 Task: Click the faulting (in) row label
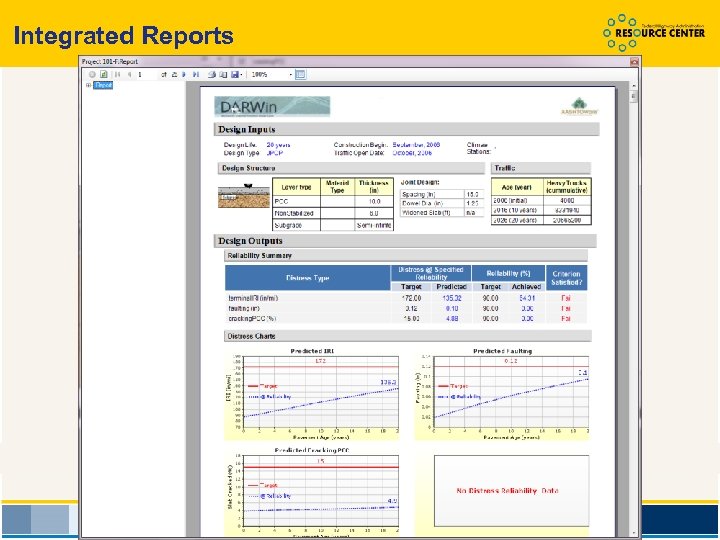coord(244,309)
